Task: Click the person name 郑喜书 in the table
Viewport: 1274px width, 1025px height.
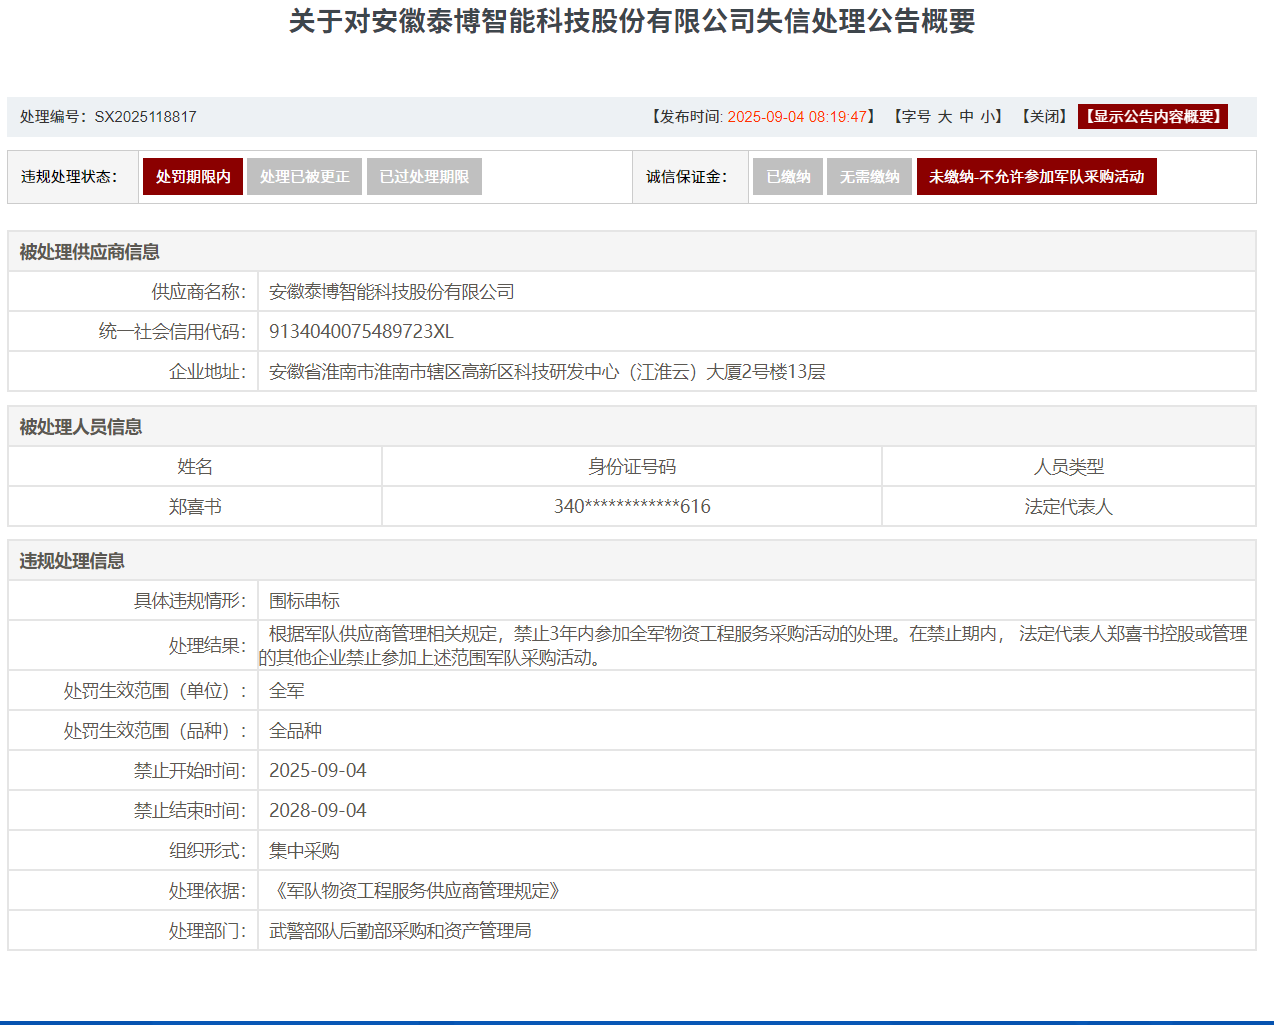Action: 195,507
